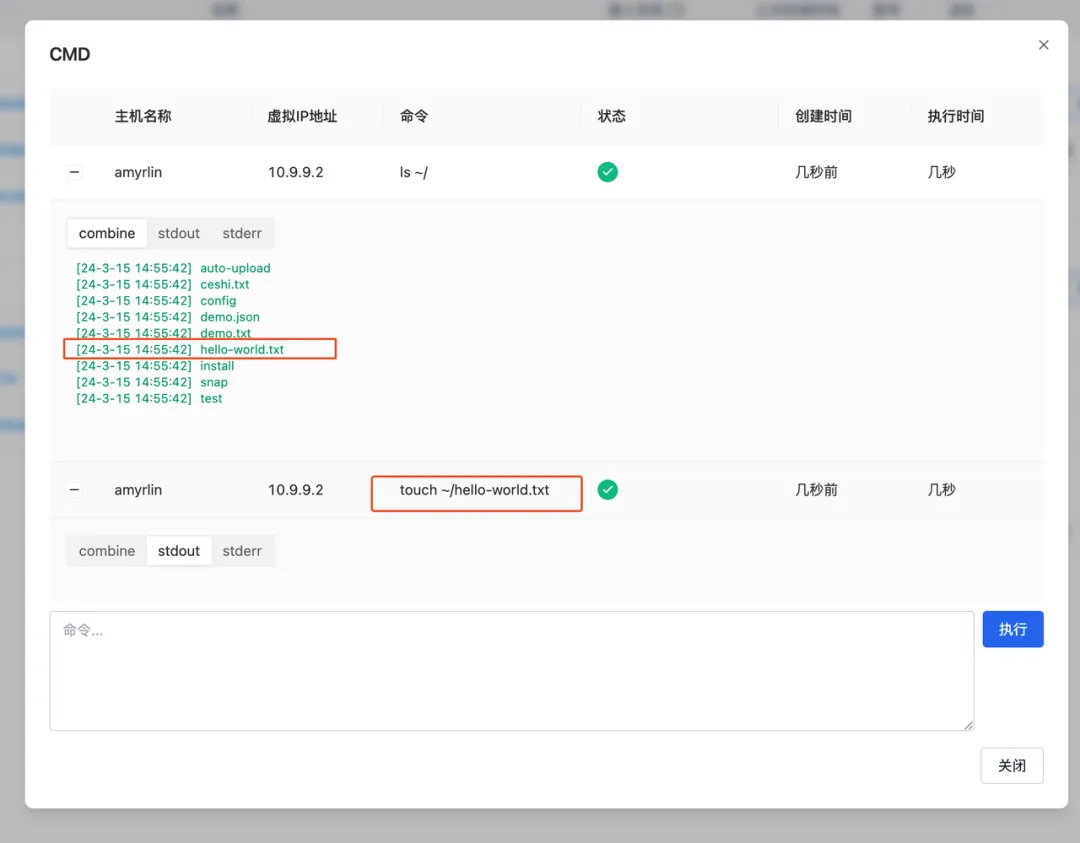The width and height of the screenshot is (1080, 843).
Task: Collapse the ls ~/ command row
Action: pyautogui.click(x=74, y=171)
